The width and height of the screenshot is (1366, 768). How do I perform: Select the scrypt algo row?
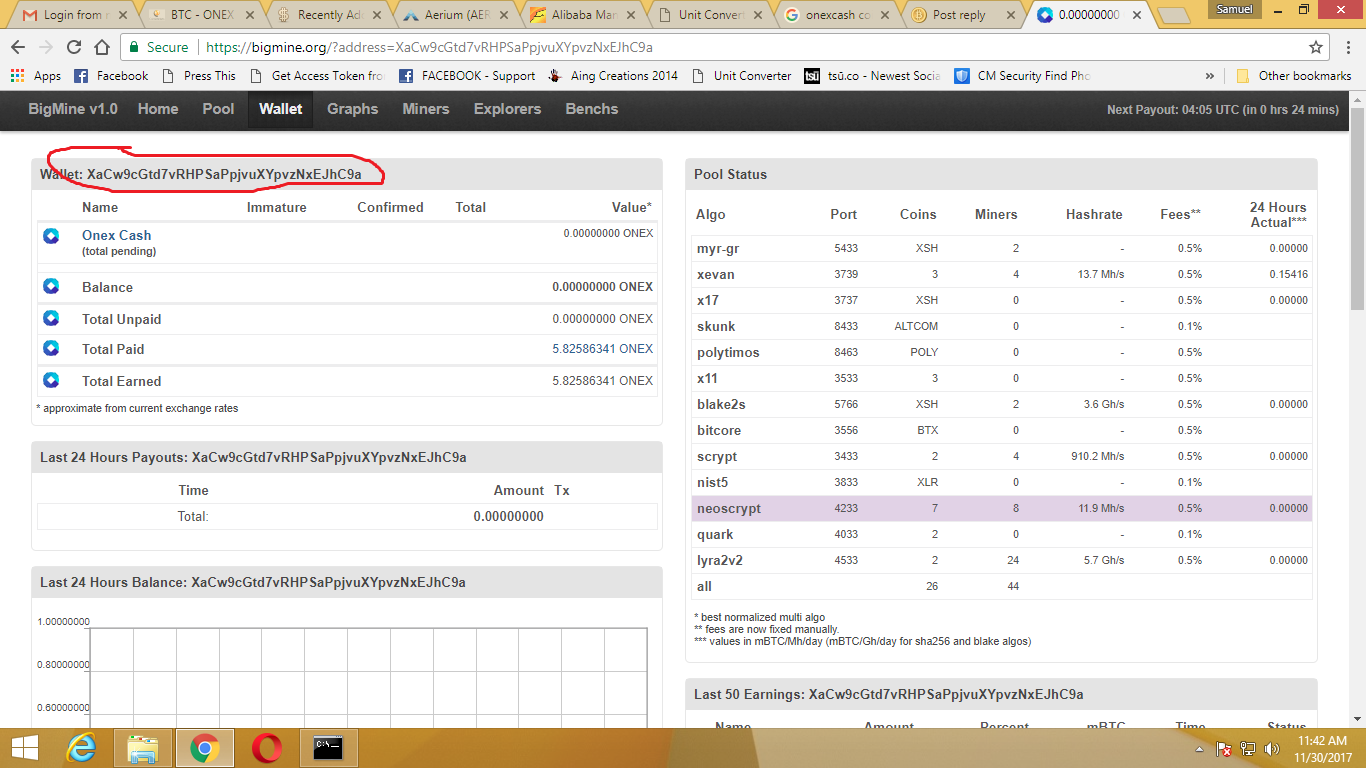(1002, 456)
